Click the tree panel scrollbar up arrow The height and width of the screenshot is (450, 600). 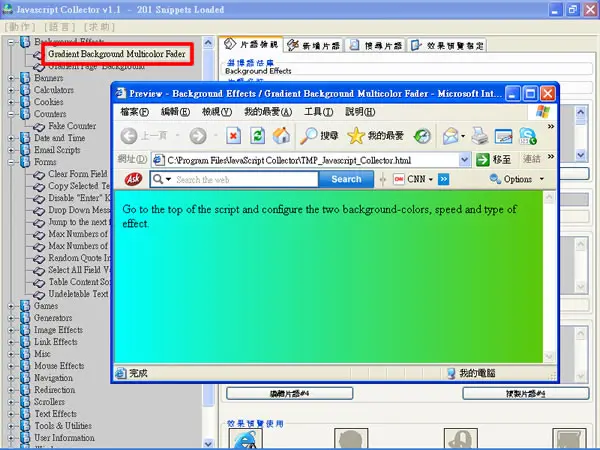click(208, 42)
